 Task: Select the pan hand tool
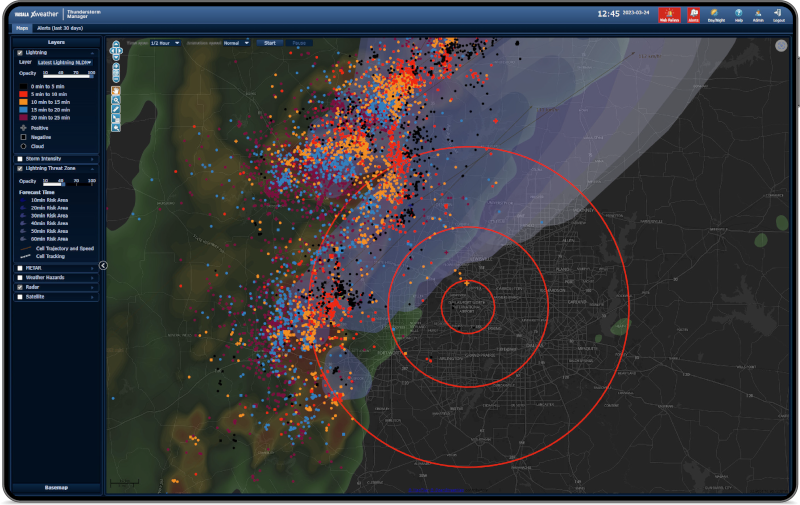coord(116,91)
